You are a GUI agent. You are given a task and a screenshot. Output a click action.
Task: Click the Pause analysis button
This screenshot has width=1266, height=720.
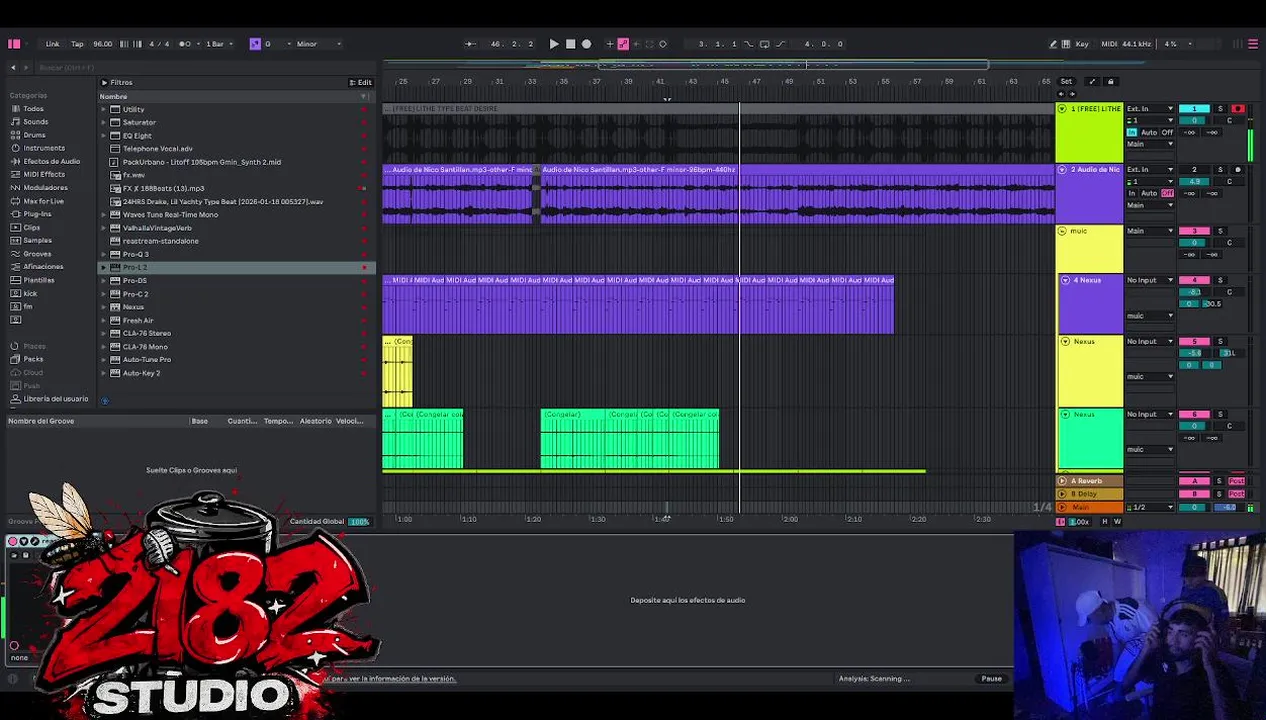(x=991, y=679)
